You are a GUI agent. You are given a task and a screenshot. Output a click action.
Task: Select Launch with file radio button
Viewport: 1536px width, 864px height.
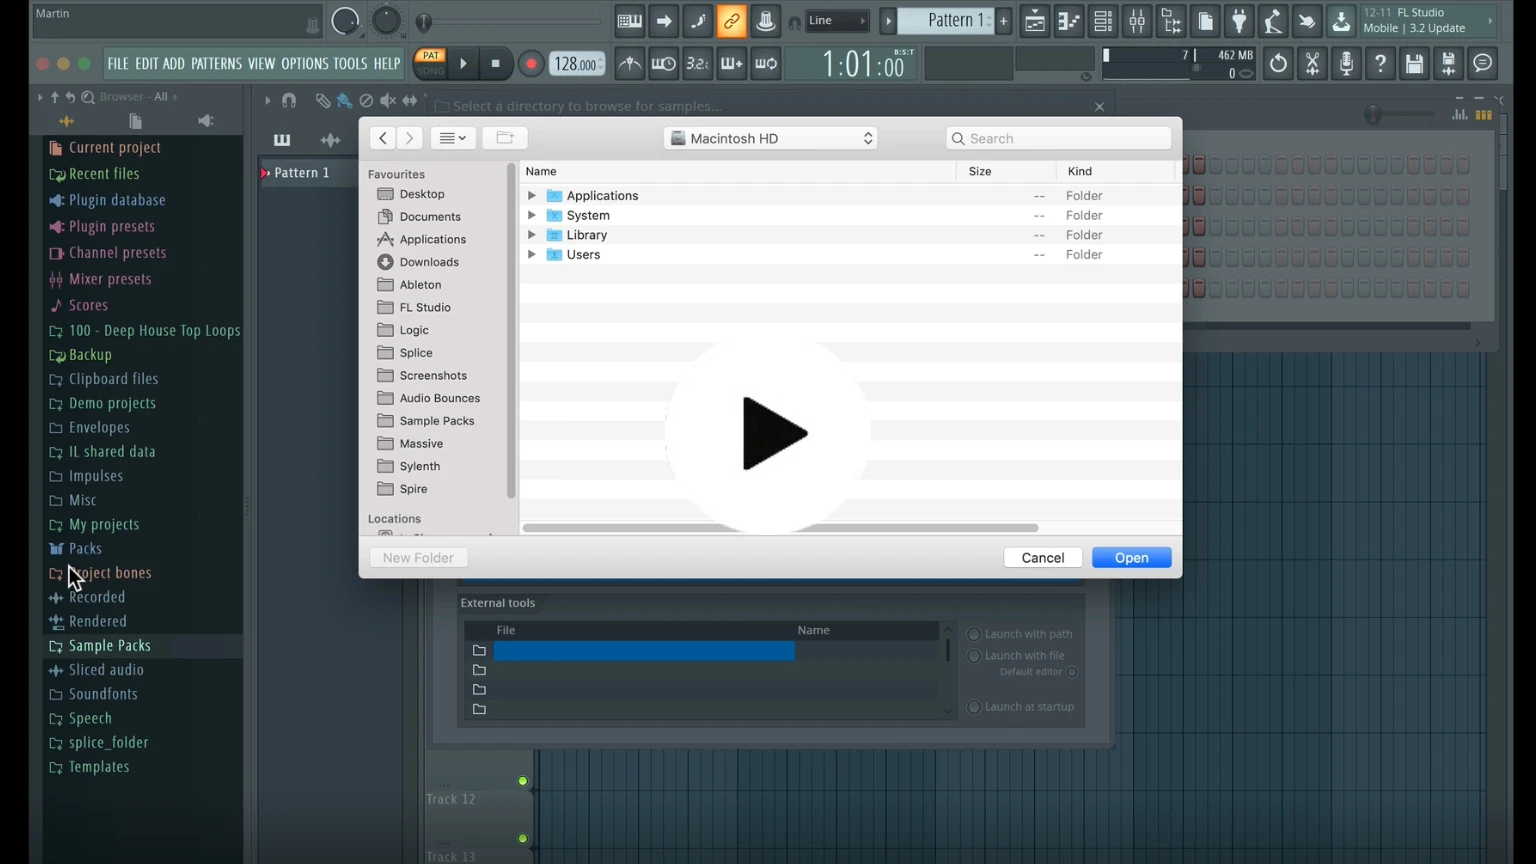click(974, 656)
